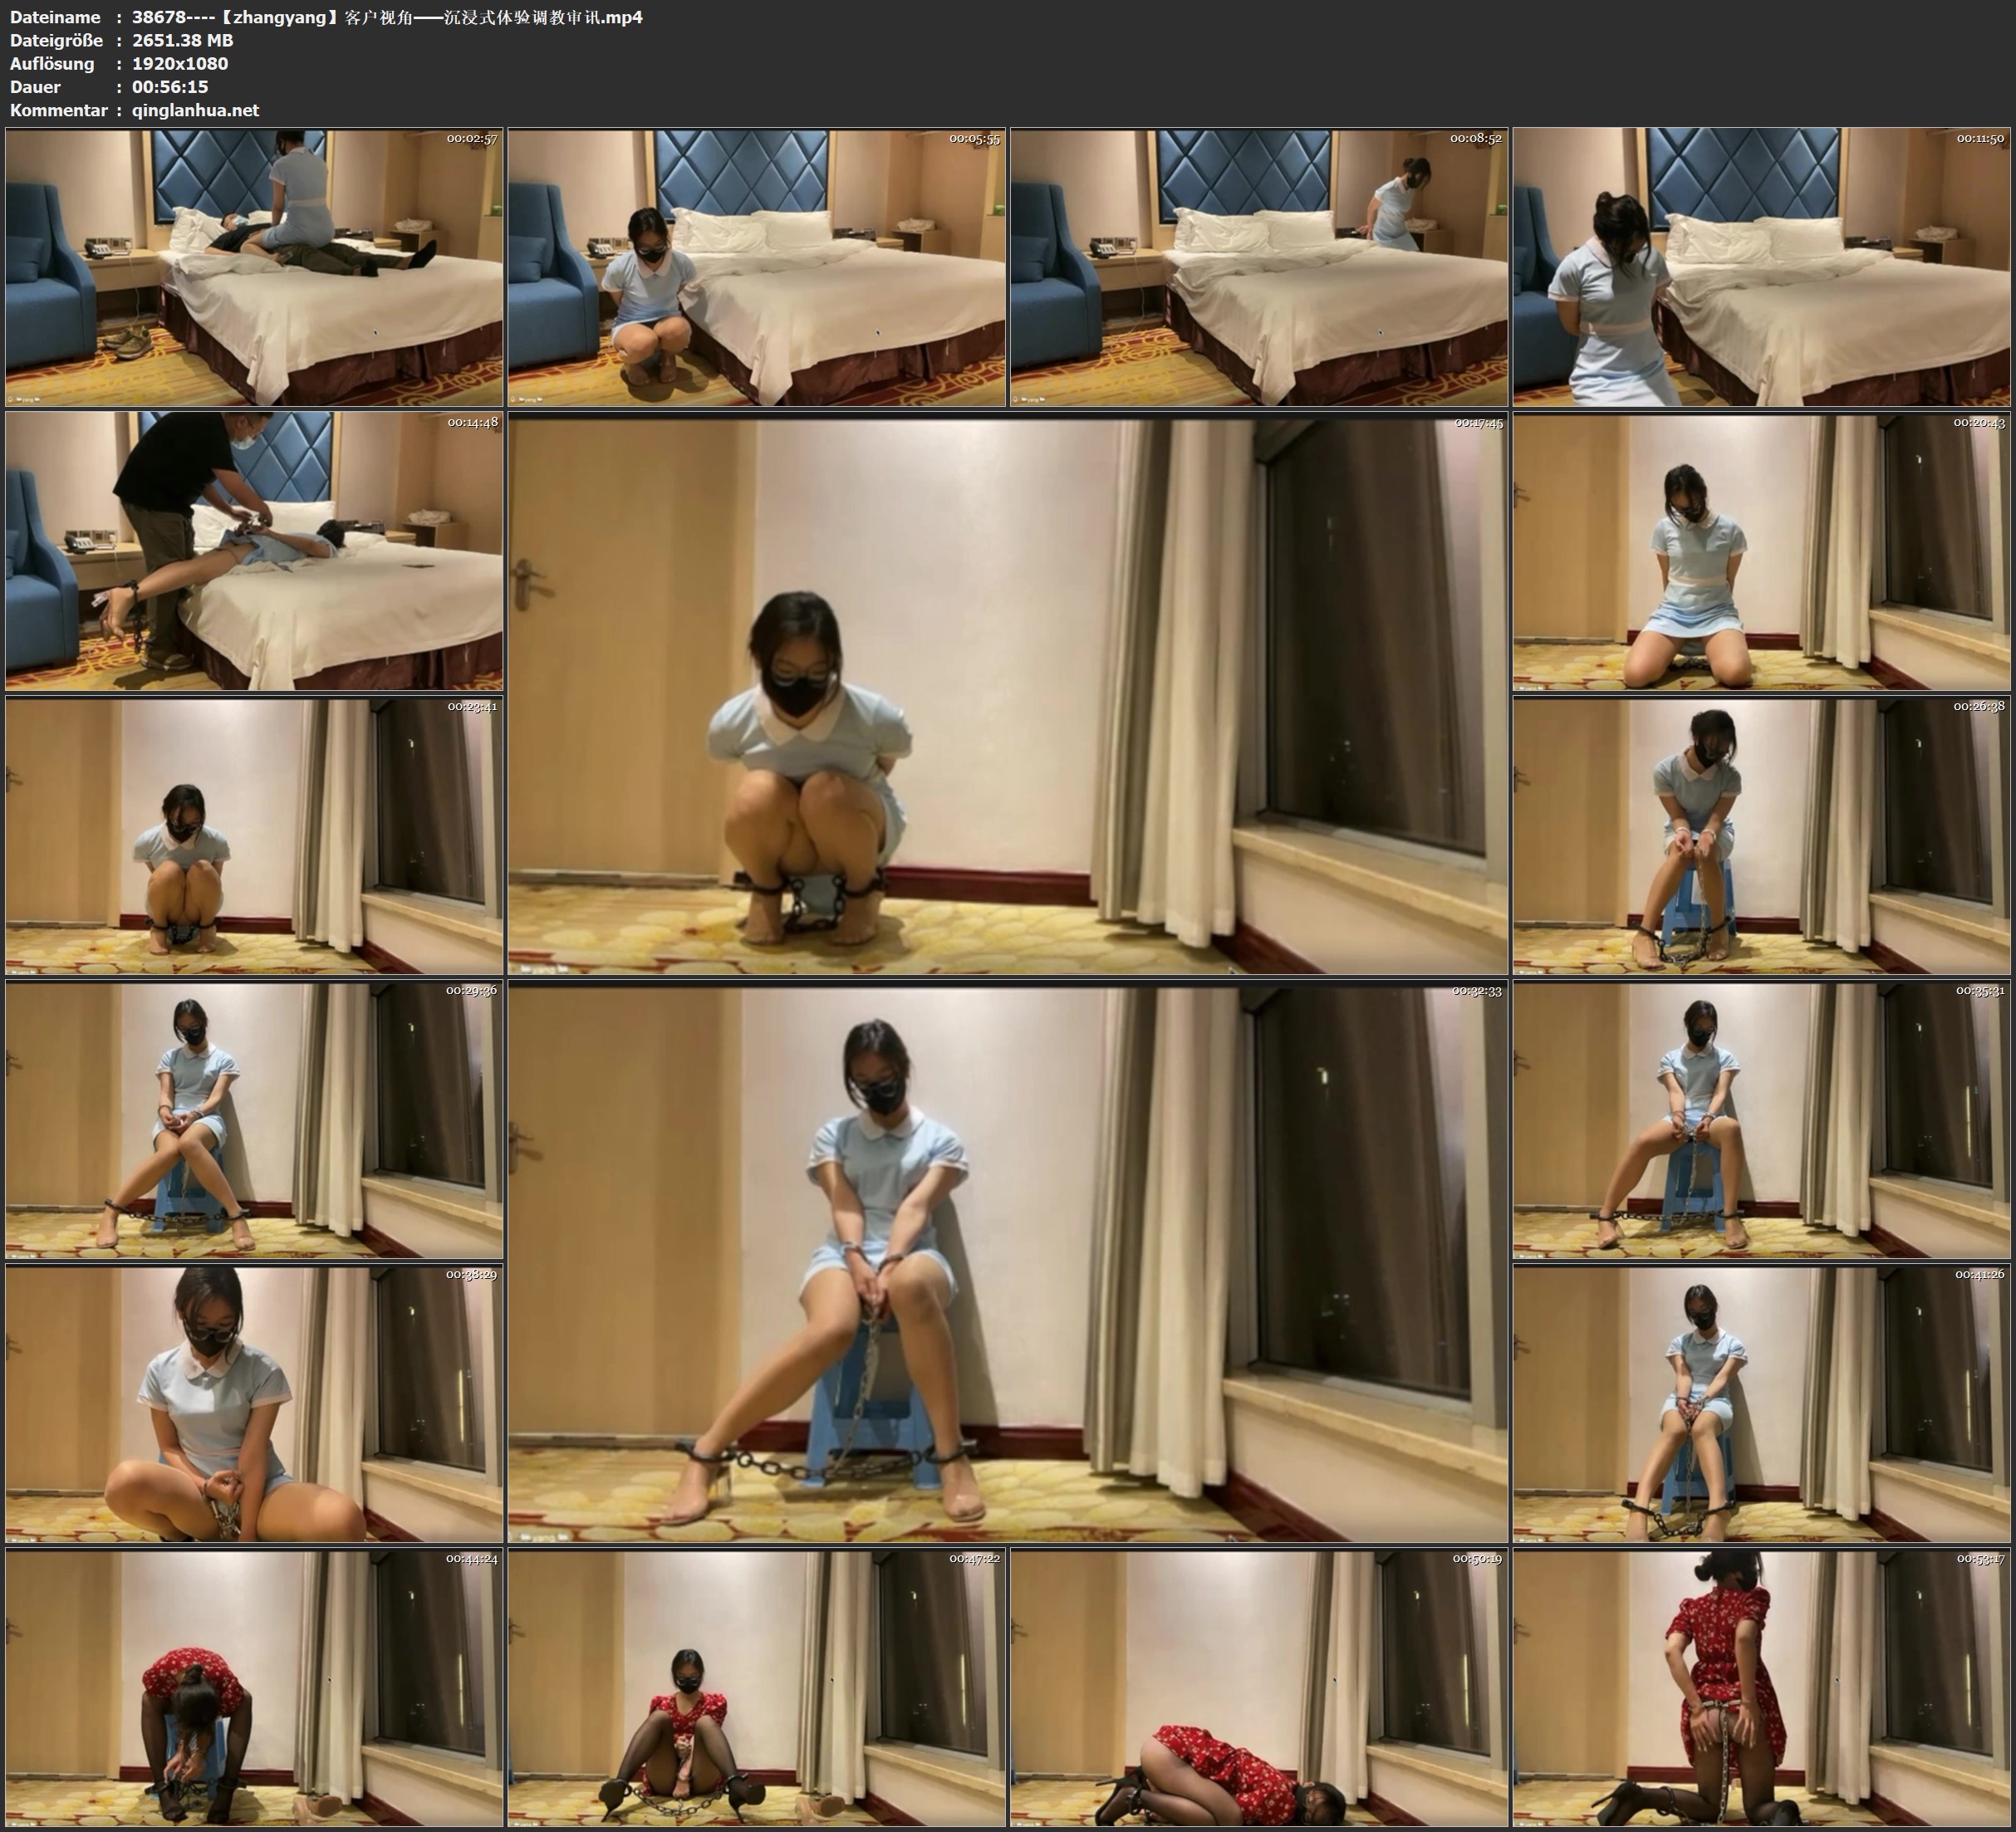Select the thumbnail at 00:23:41
The image size is (2016, 1832).
254,835
